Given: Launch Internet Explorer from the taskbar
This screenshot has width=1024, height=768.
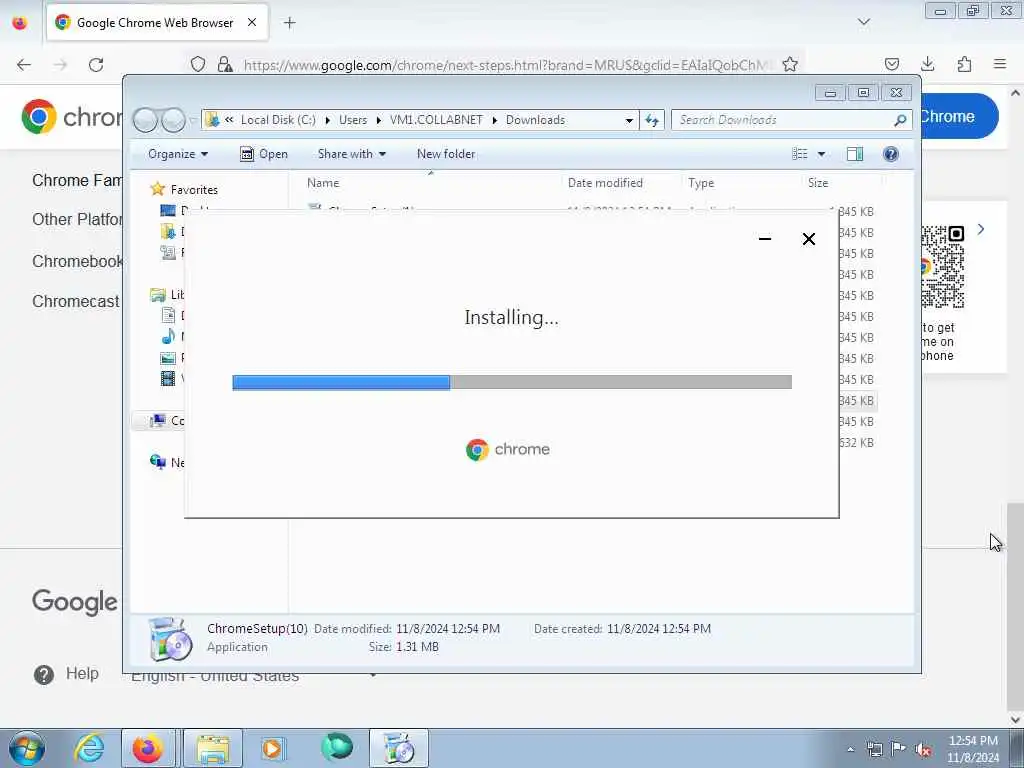Looking at the screenshot, I should 88,748.
